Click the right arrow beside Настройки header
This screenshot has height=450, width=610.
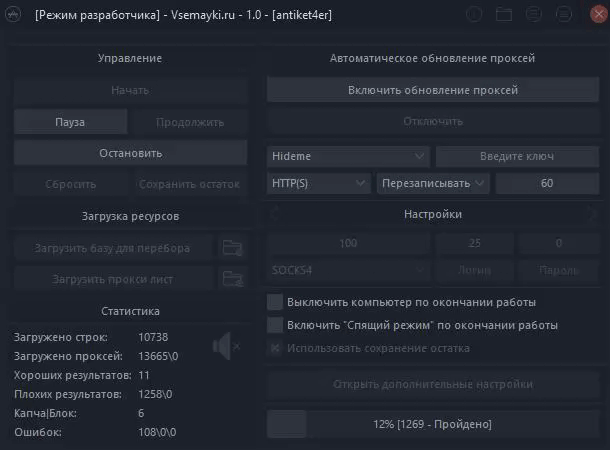[592, 214]
